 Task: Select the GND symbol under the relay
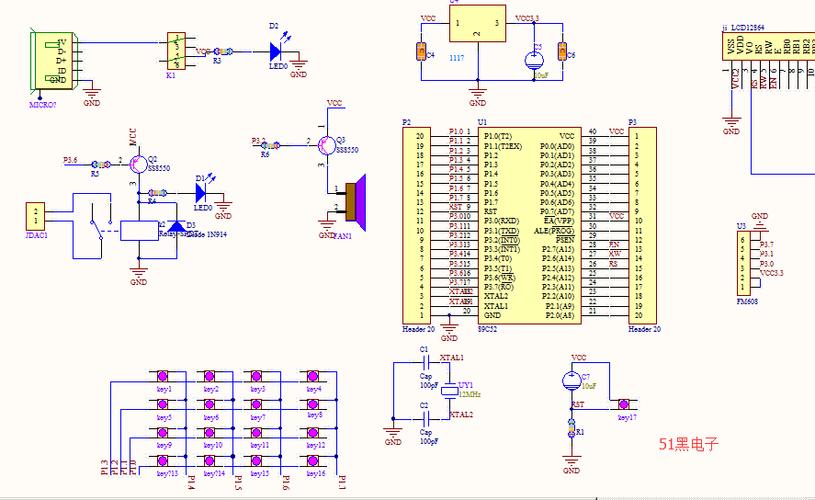tap(139, 274)
